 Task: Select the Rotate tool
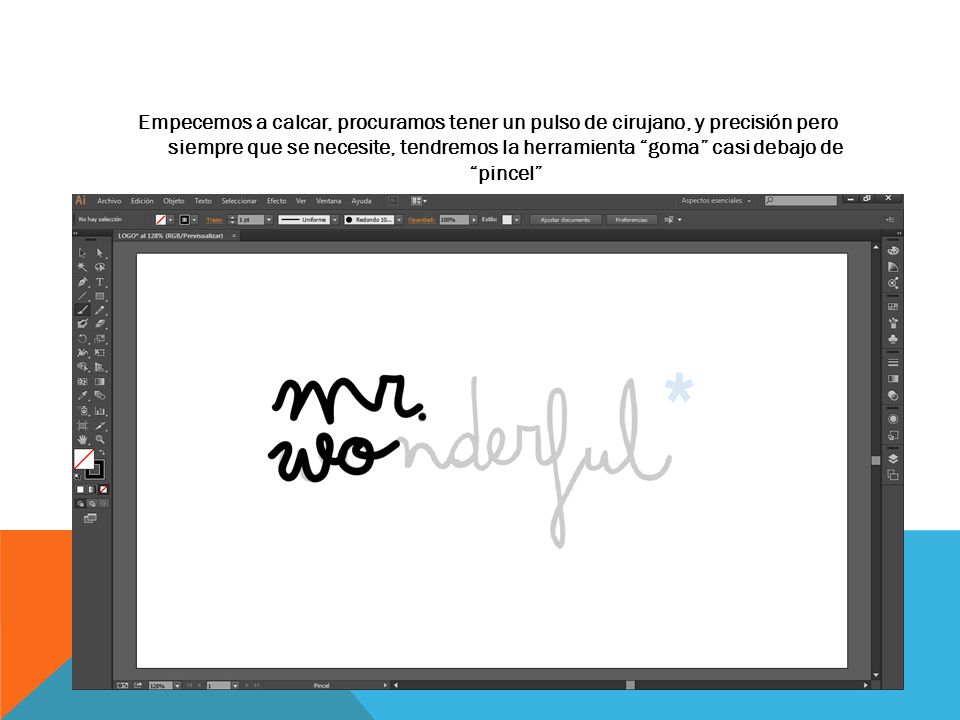tap(83, 339)
